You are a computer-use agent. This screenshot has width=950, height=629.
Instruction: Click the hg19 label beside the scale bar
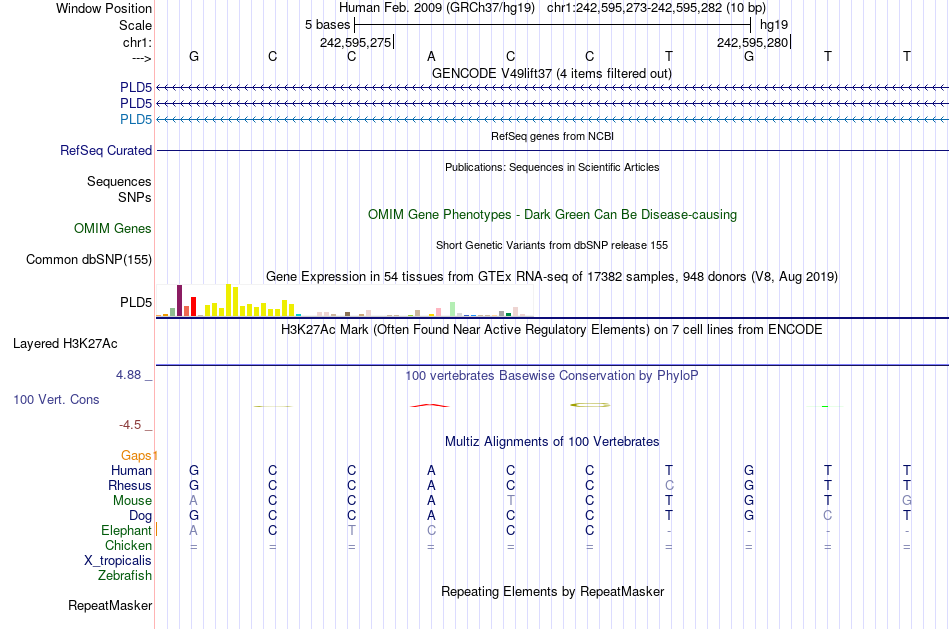[774, 25]
